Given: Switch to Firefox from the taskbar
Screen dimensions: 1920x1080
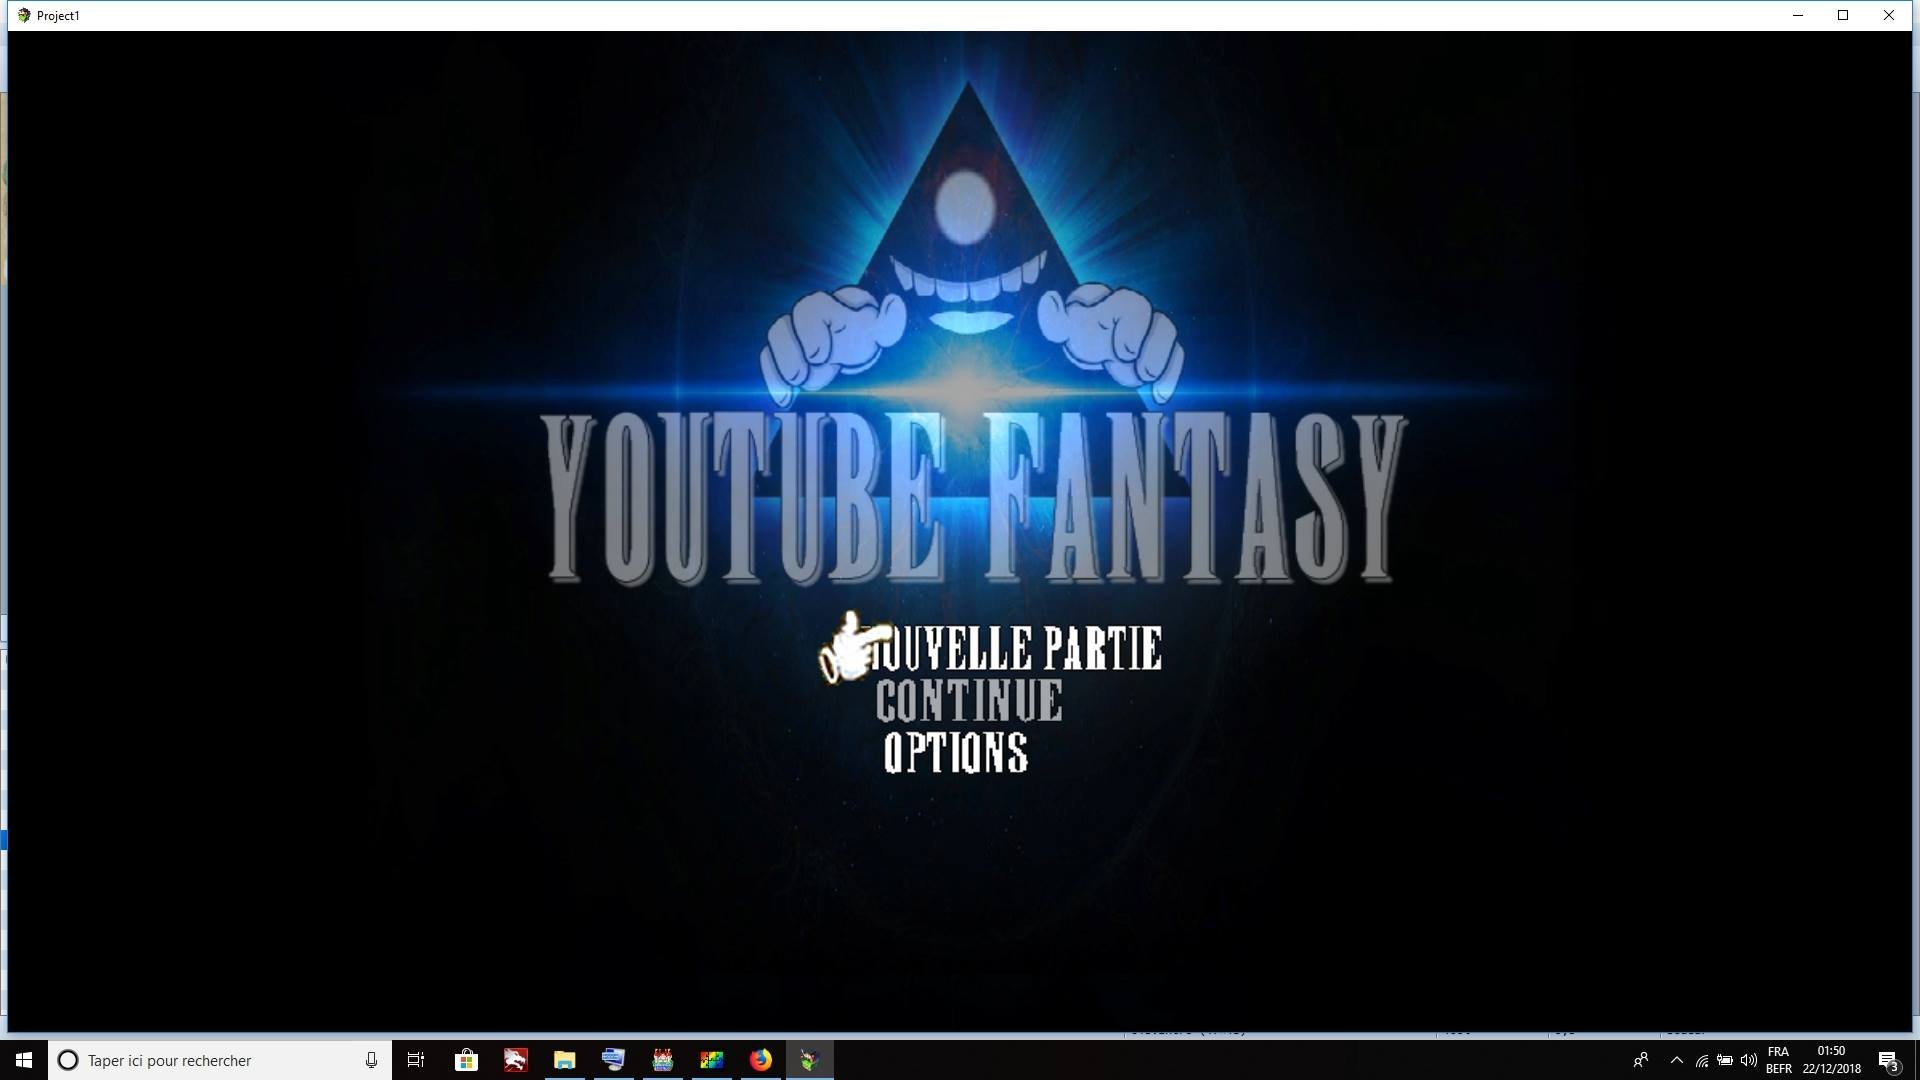Looking at the screenshot, I should tap(760, 1060).
